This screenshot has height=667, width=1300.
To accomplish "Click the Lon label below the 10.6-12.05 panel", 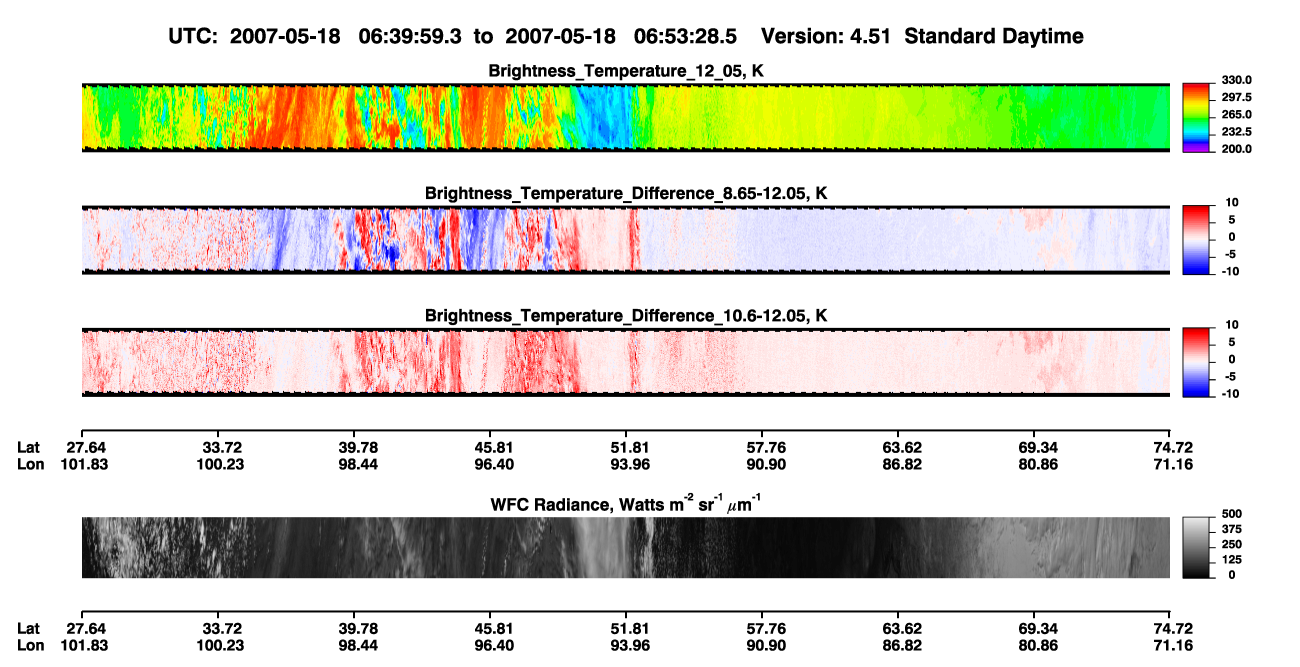I will click(x=31, y=464).
